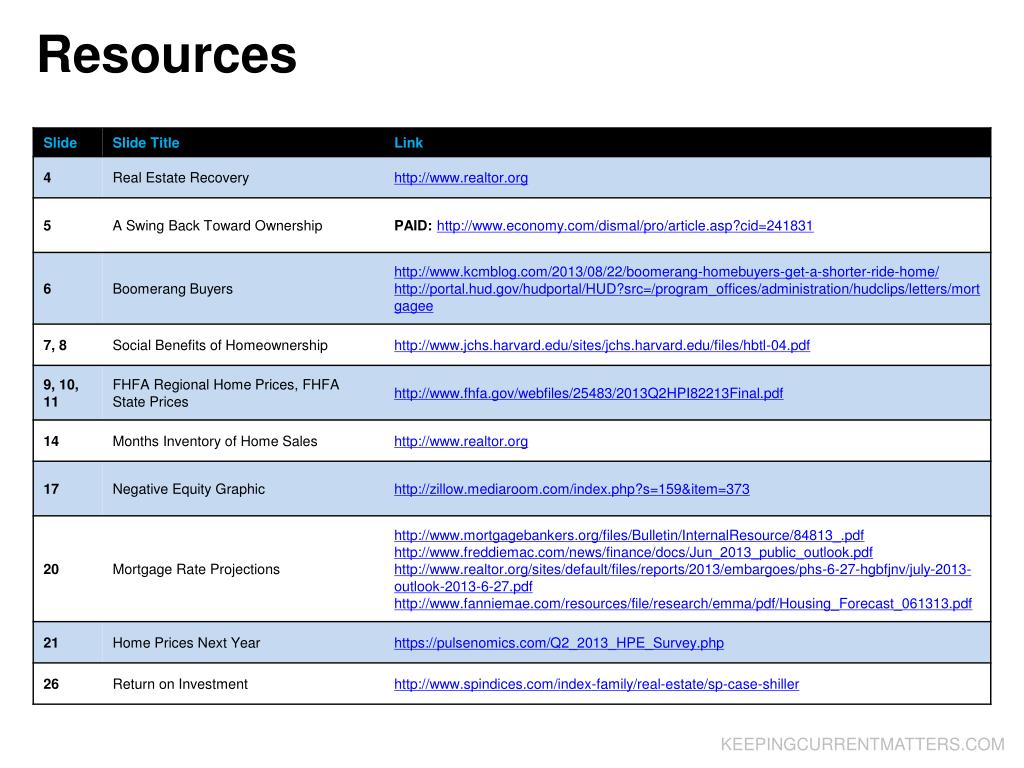The height and width of the screenshot is (768, 1024).
Task: Click the Resources page heading
Action: (x=167, y=55)
